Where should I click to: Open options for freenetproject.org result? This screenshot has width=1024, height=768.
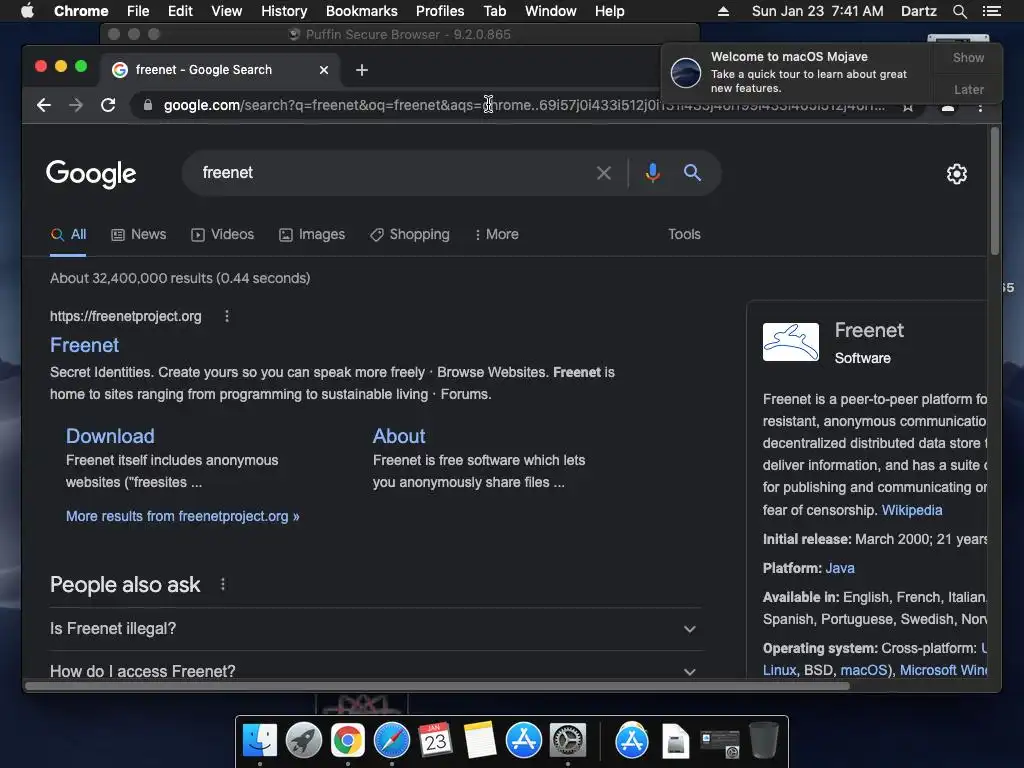(227, 316)
